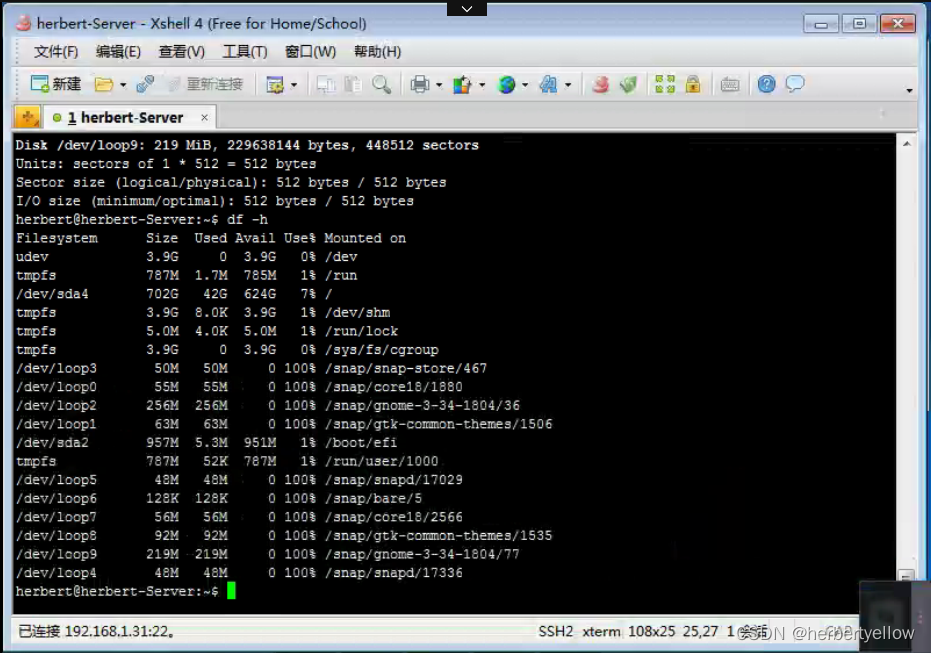Expand the Print dropdown arrow
Viewport: 931px width, 653px height.
(439, 85)
